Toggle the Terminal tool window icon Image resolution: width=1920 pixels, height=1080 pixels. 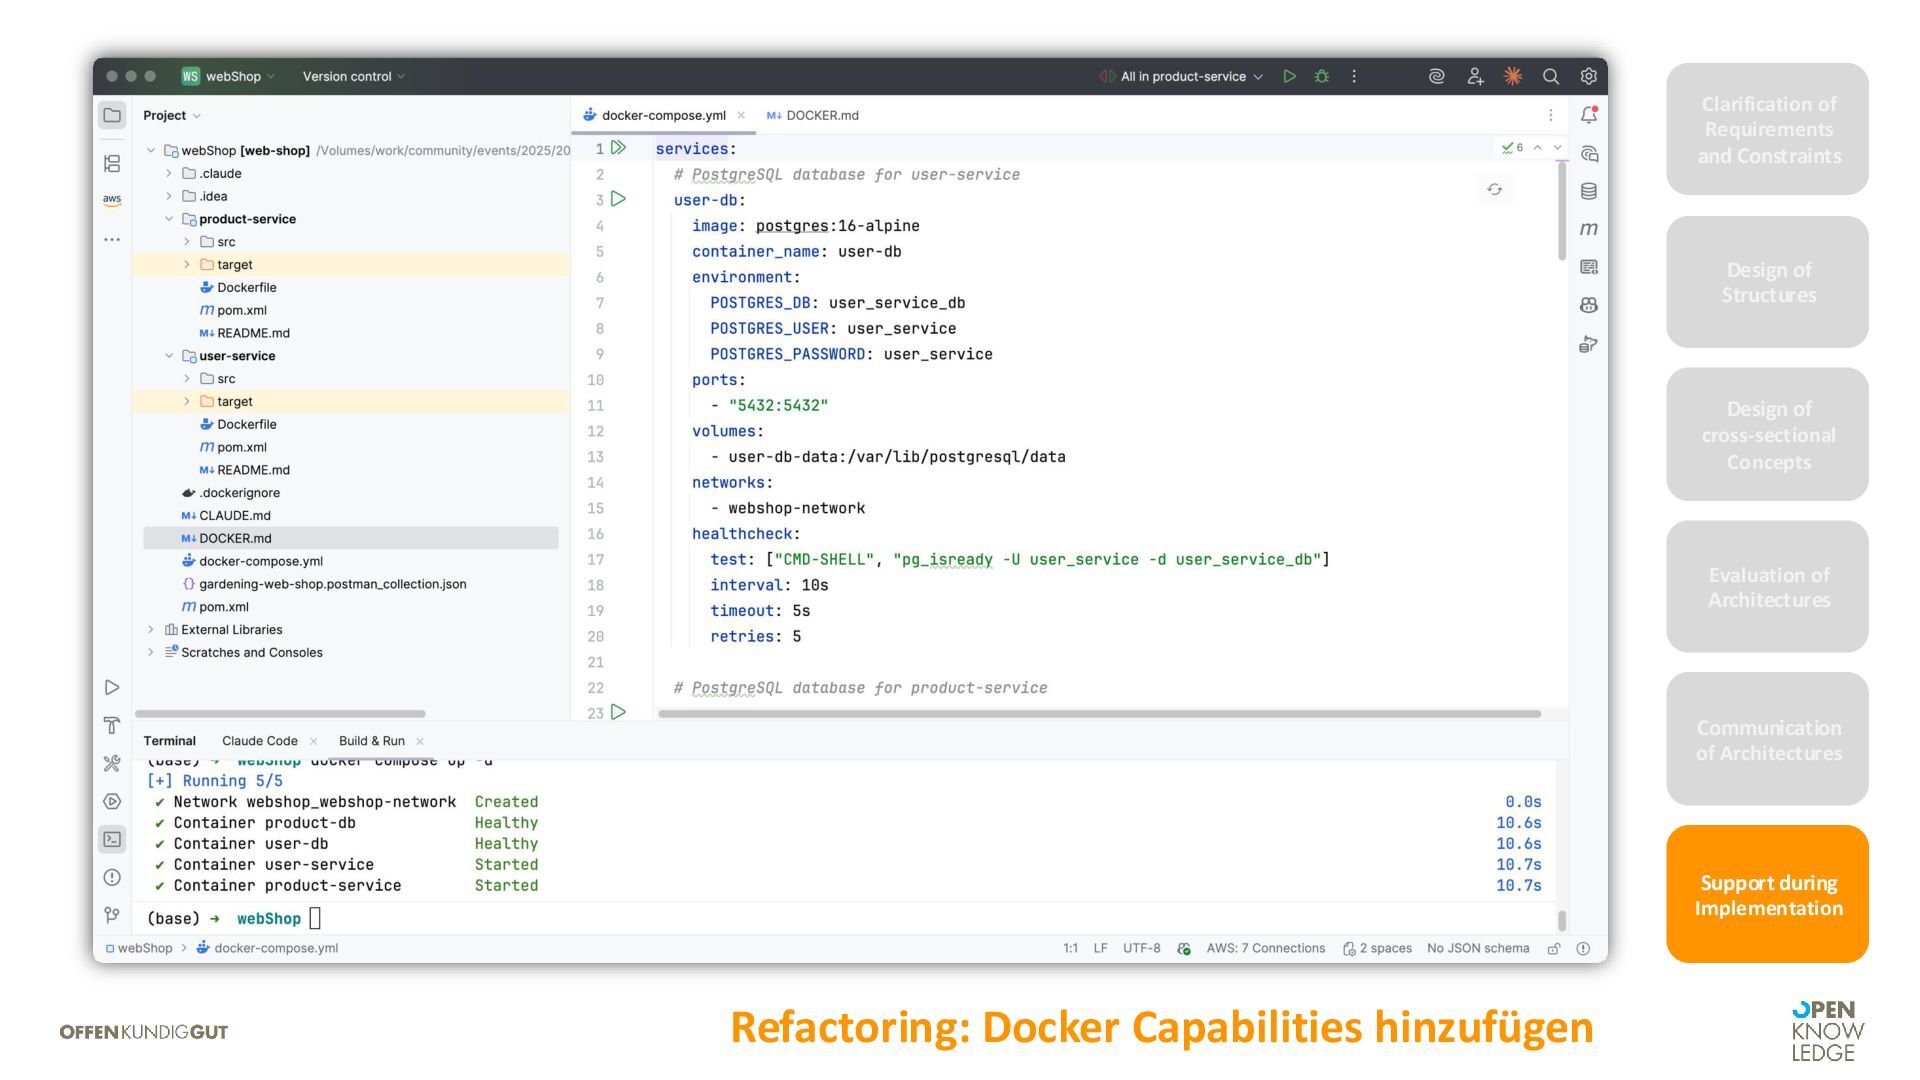click(112, 839)
